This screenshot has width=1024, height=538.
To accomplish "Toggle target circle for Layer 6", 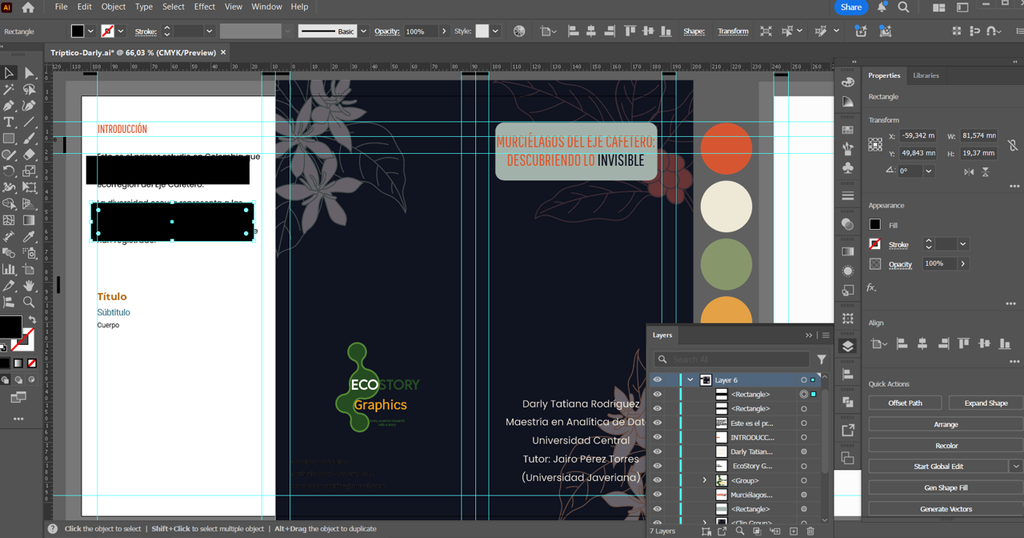I will [x=804, y=380].
